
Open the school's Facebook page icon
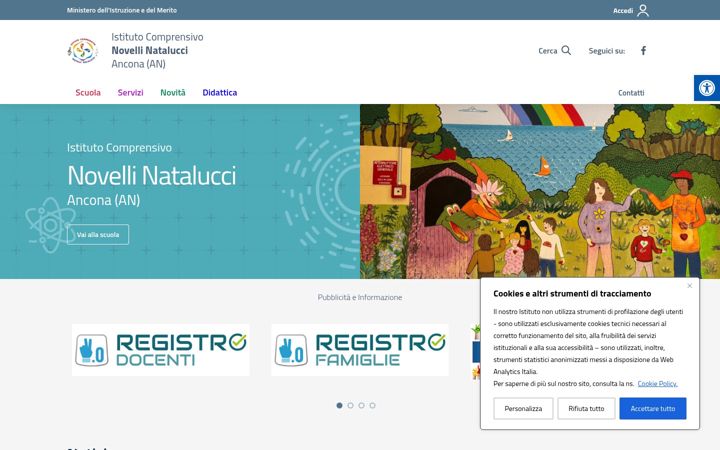click(x=643, y=51)
